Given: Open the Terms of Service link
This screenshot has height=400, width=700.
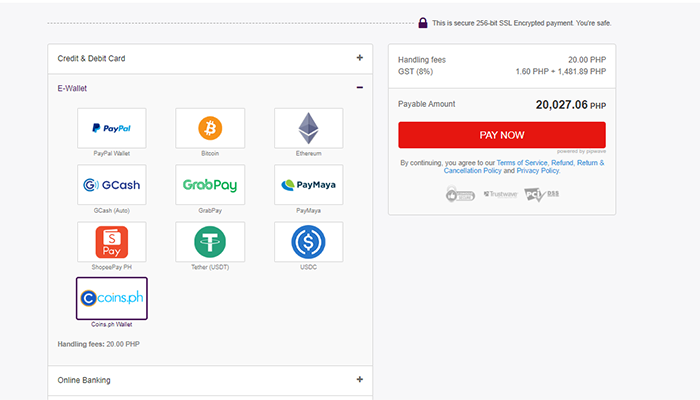Looking at the screenshot, I should pos(523,162).
